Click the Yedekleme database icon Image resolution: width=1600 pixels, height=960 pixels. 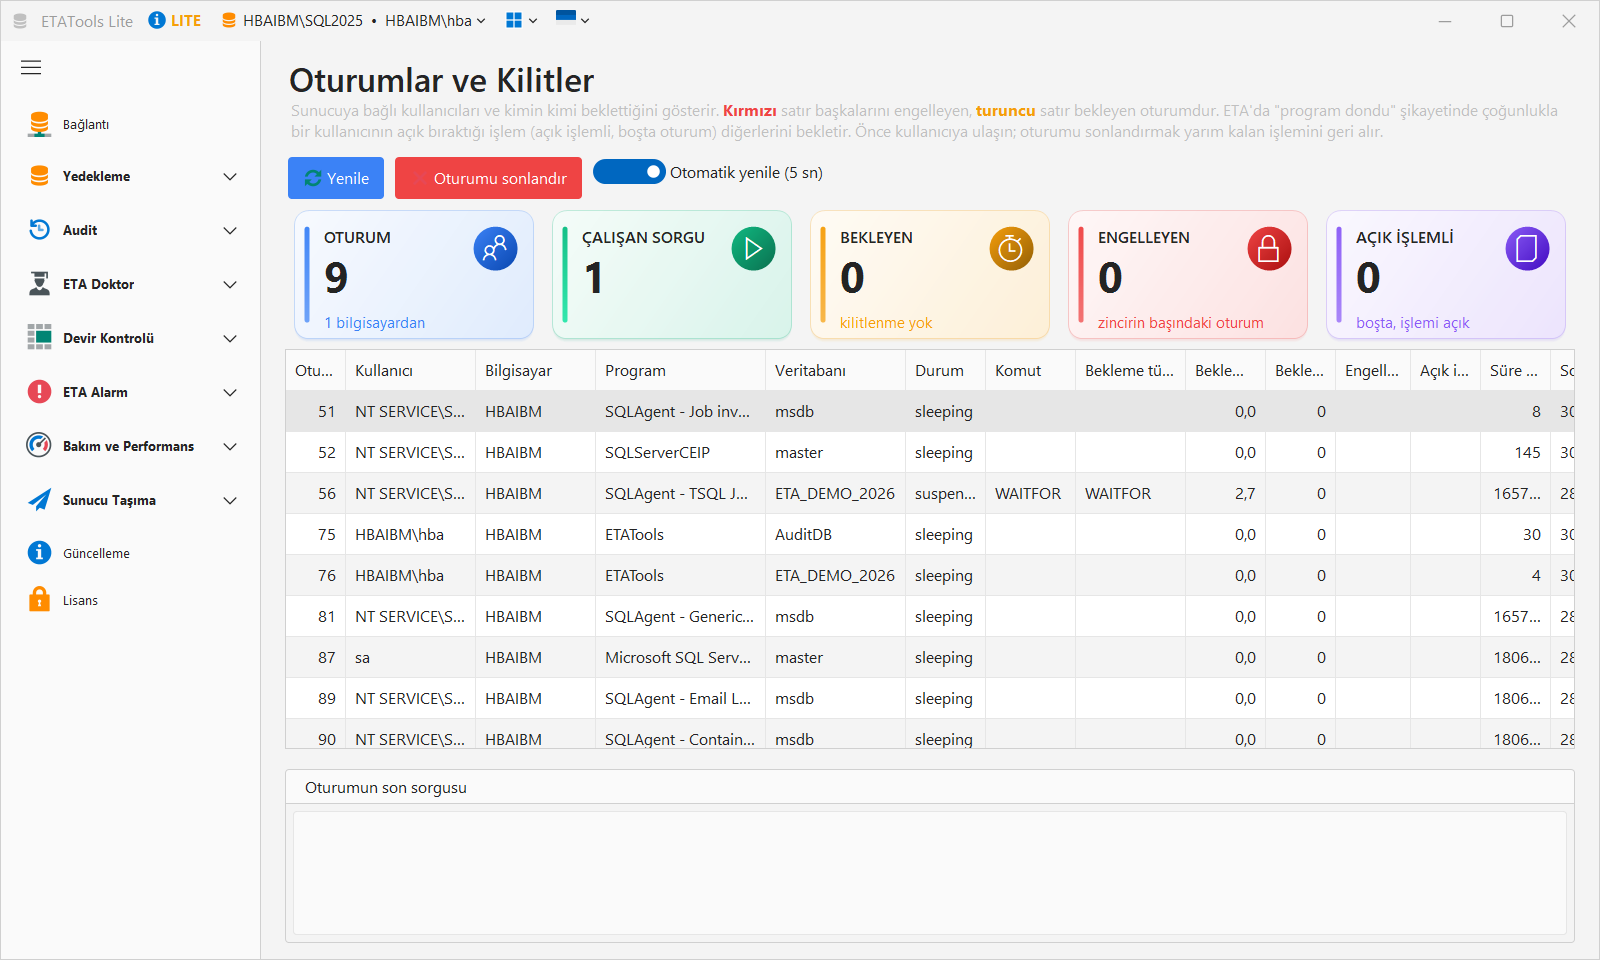pyautogui.click(x=39, y=176)
